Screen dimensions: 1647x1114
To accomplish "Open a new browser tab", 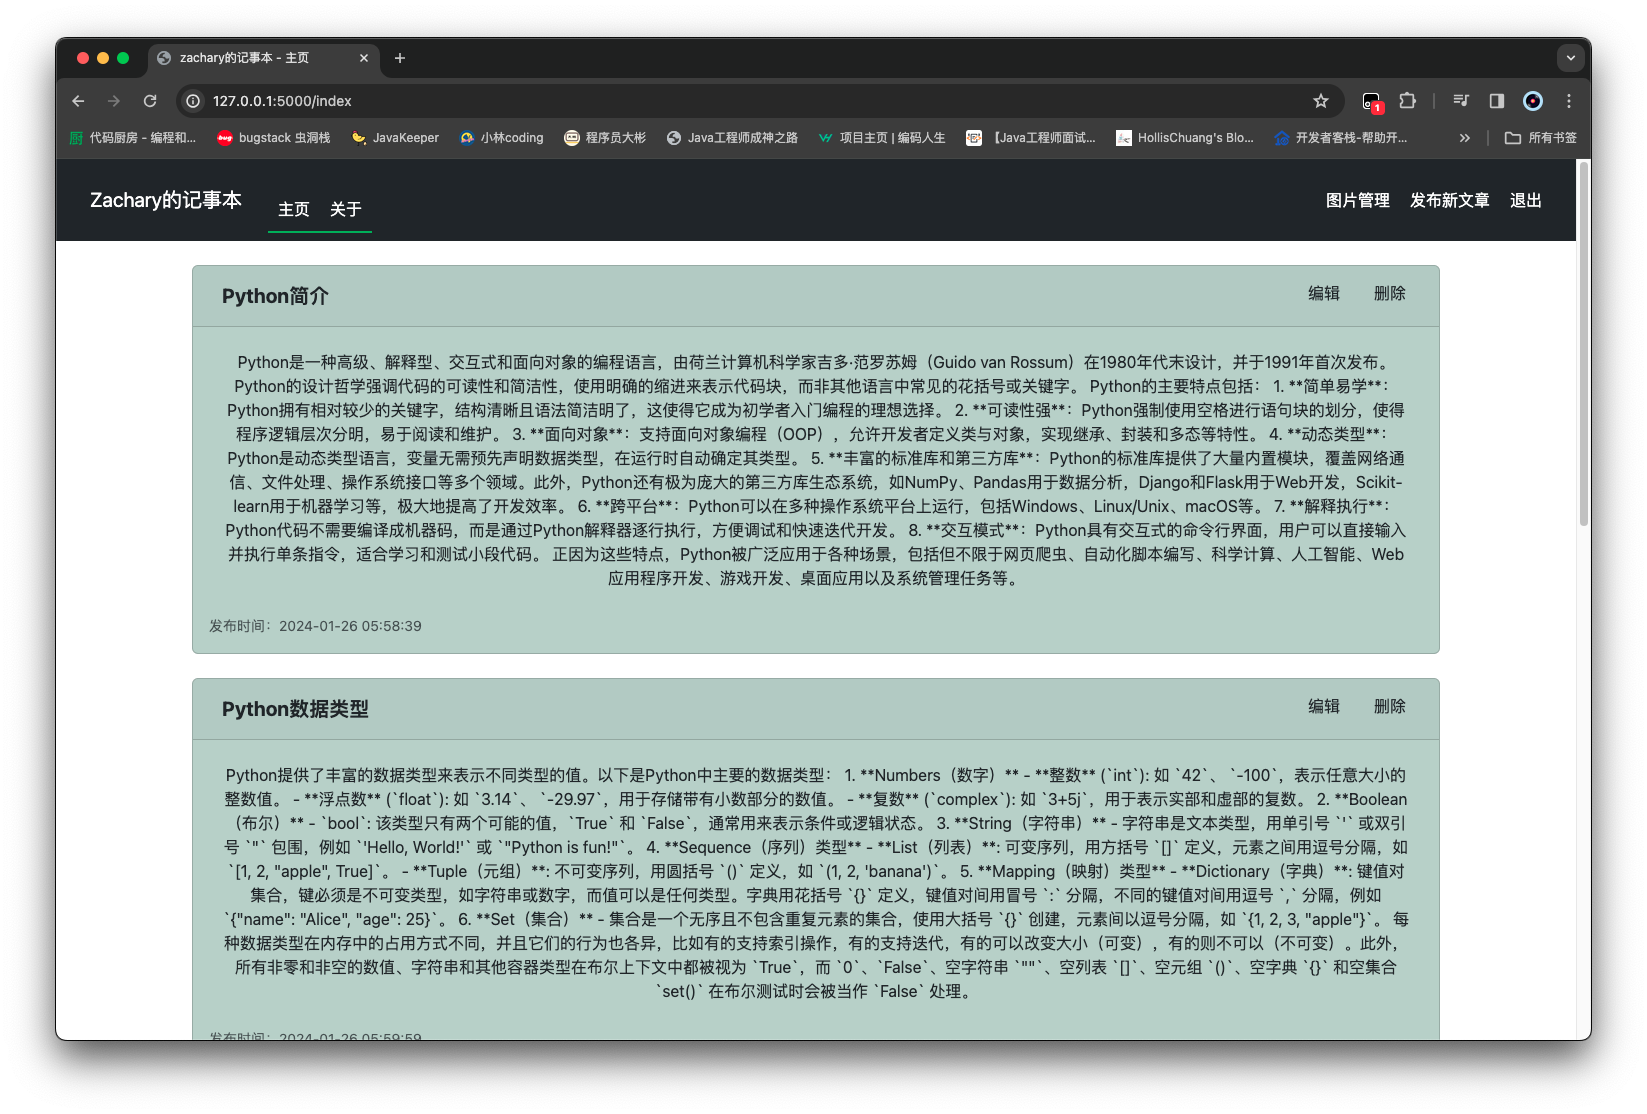I will click(400, 58).
